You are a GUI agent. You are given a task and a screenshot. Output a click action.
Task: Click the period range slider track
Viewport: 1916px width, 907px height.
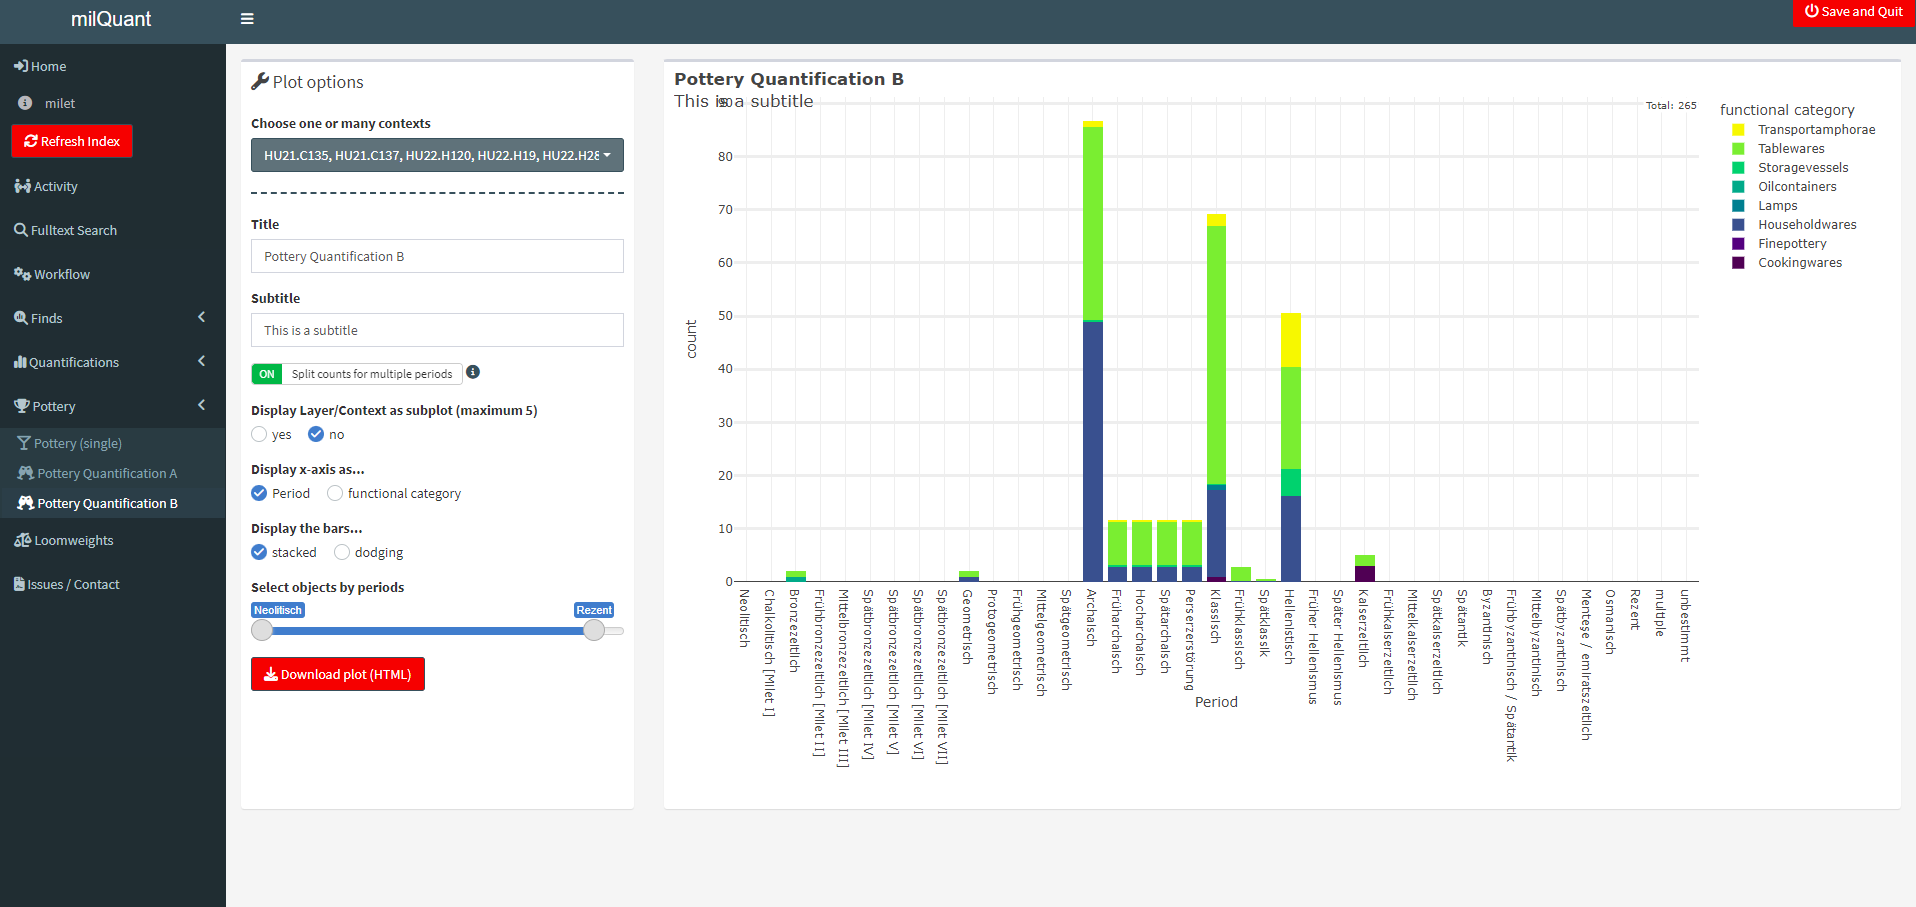pos(437,631)
